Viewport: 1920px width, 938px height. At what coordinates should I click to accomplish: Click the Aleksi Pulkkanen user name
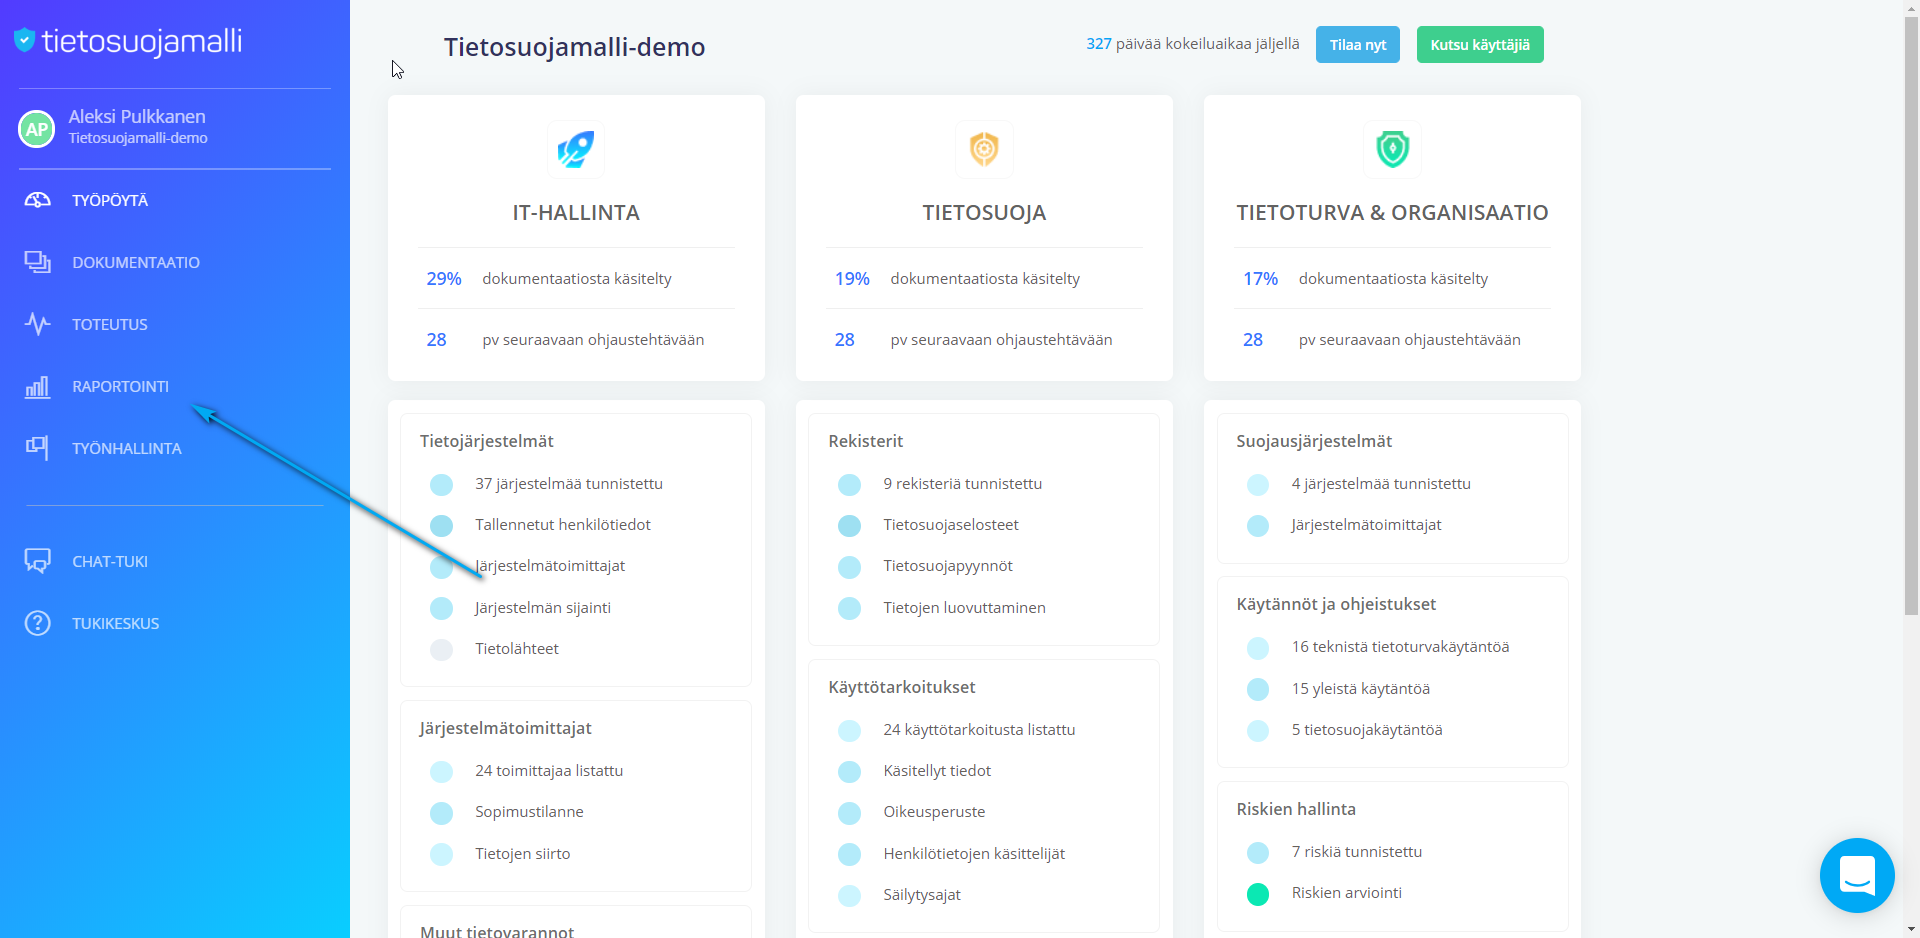137,116
